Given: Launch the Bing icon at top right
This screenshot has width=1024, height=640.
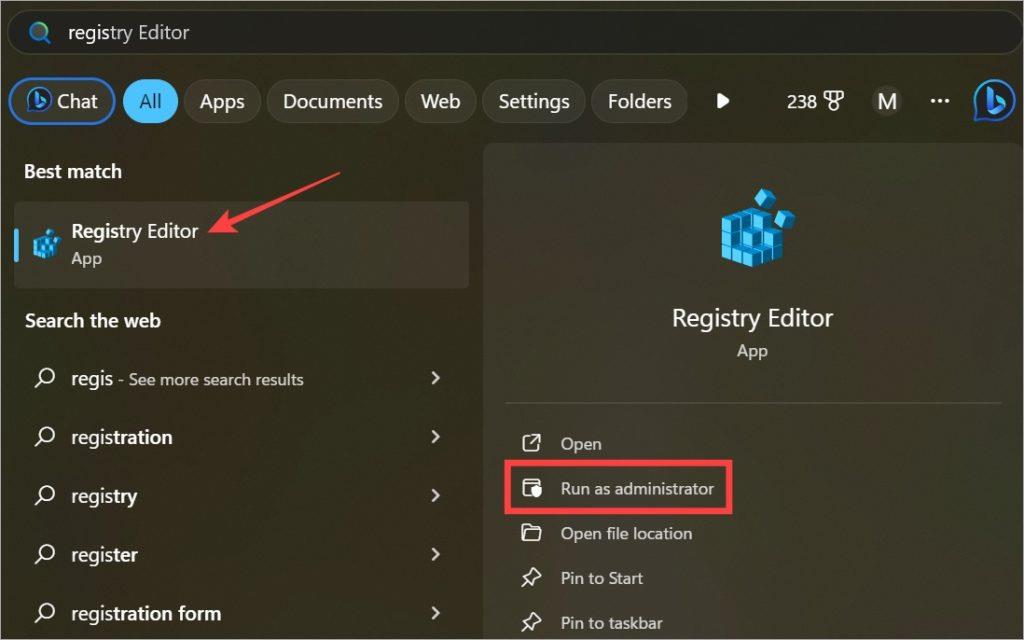Looking at the screenshot, I should click(x=993, y=101).
